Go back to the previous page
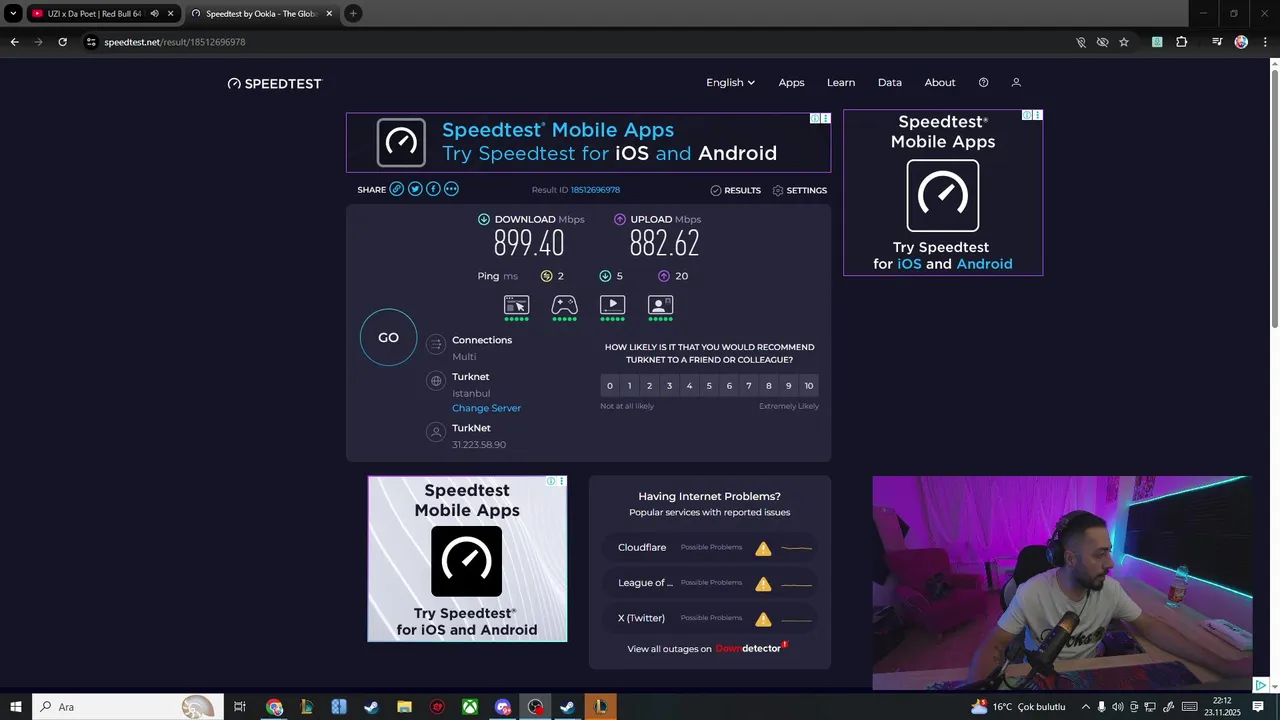 coord(14,42)
